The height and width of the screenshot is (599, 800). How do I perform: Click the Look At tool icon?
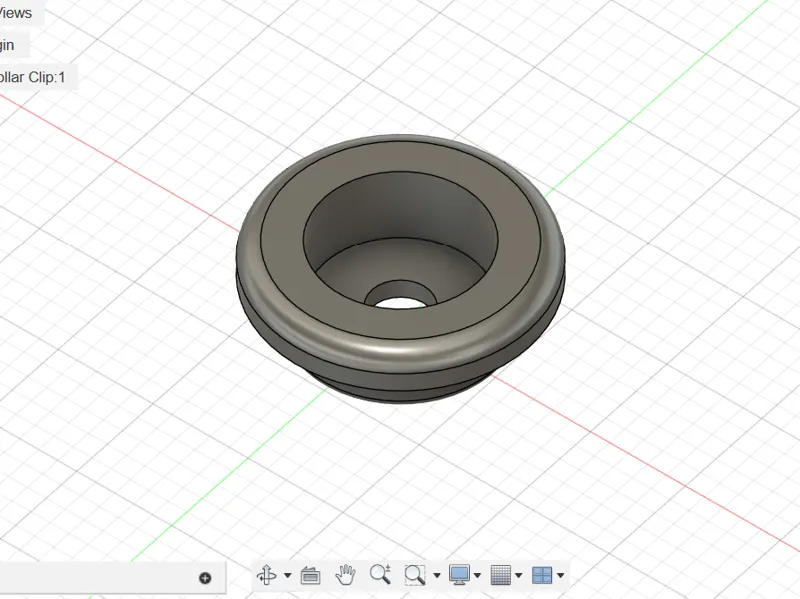point(310,575)
